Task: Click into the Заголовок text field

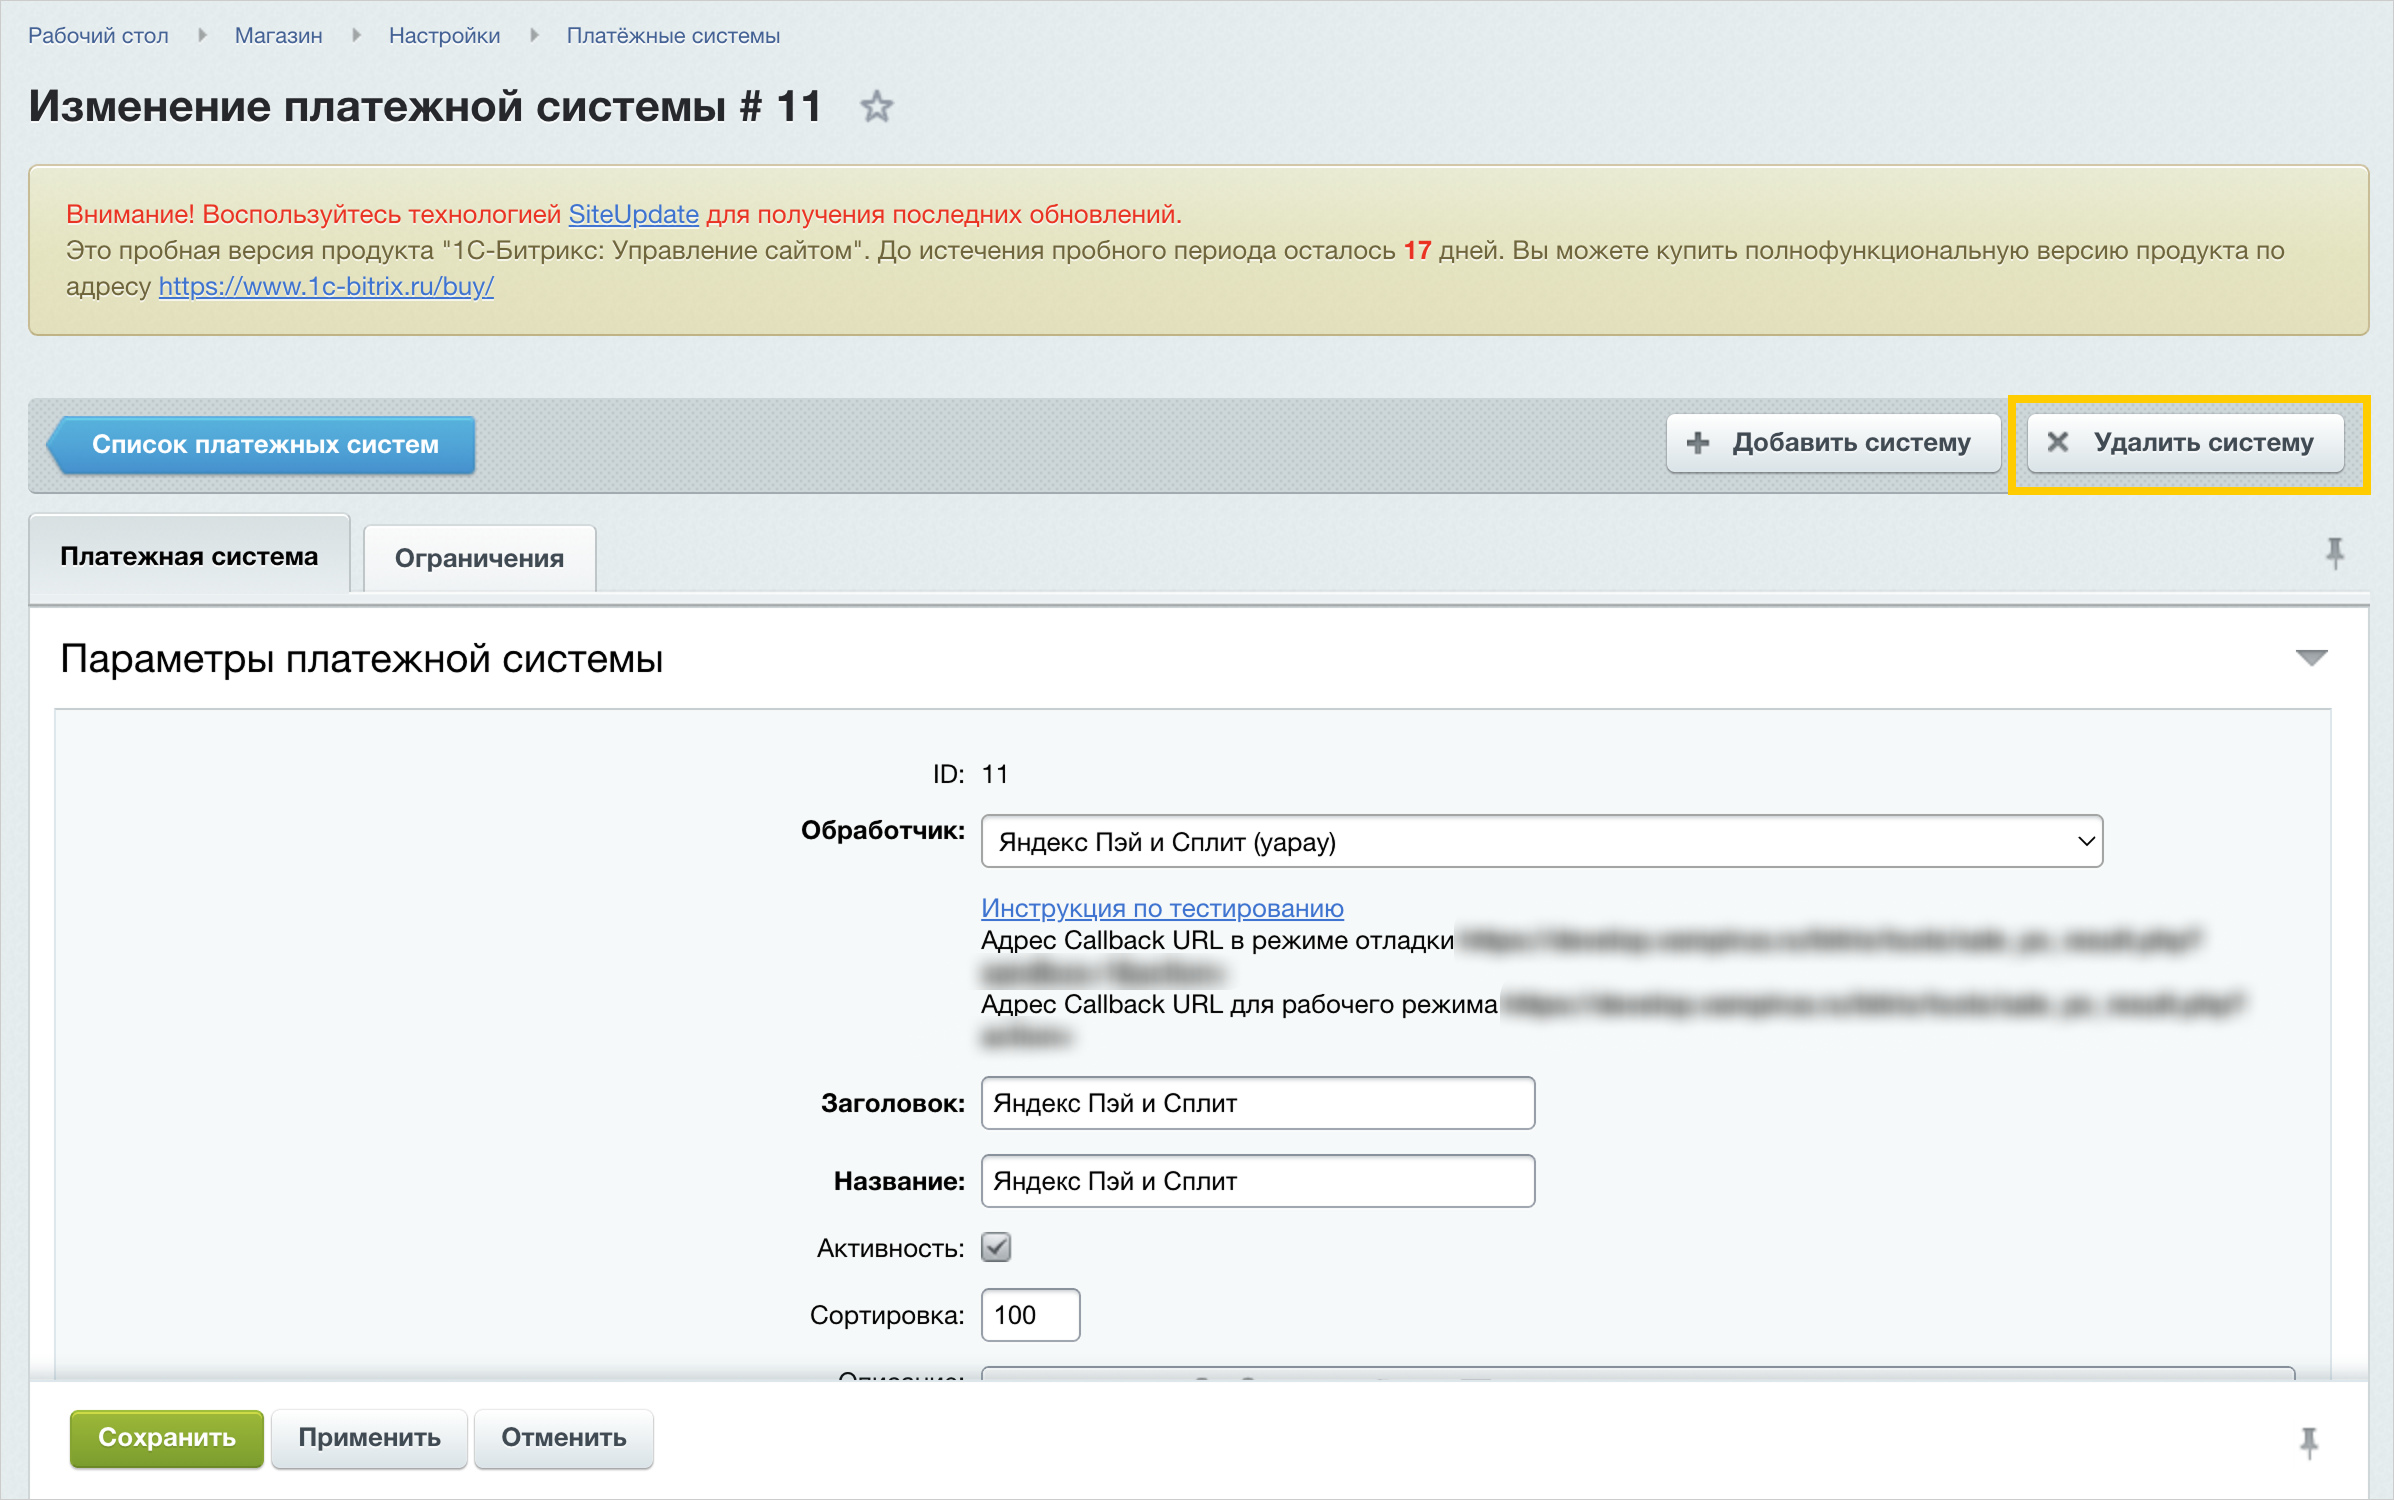Action: coord(1257,1103)
